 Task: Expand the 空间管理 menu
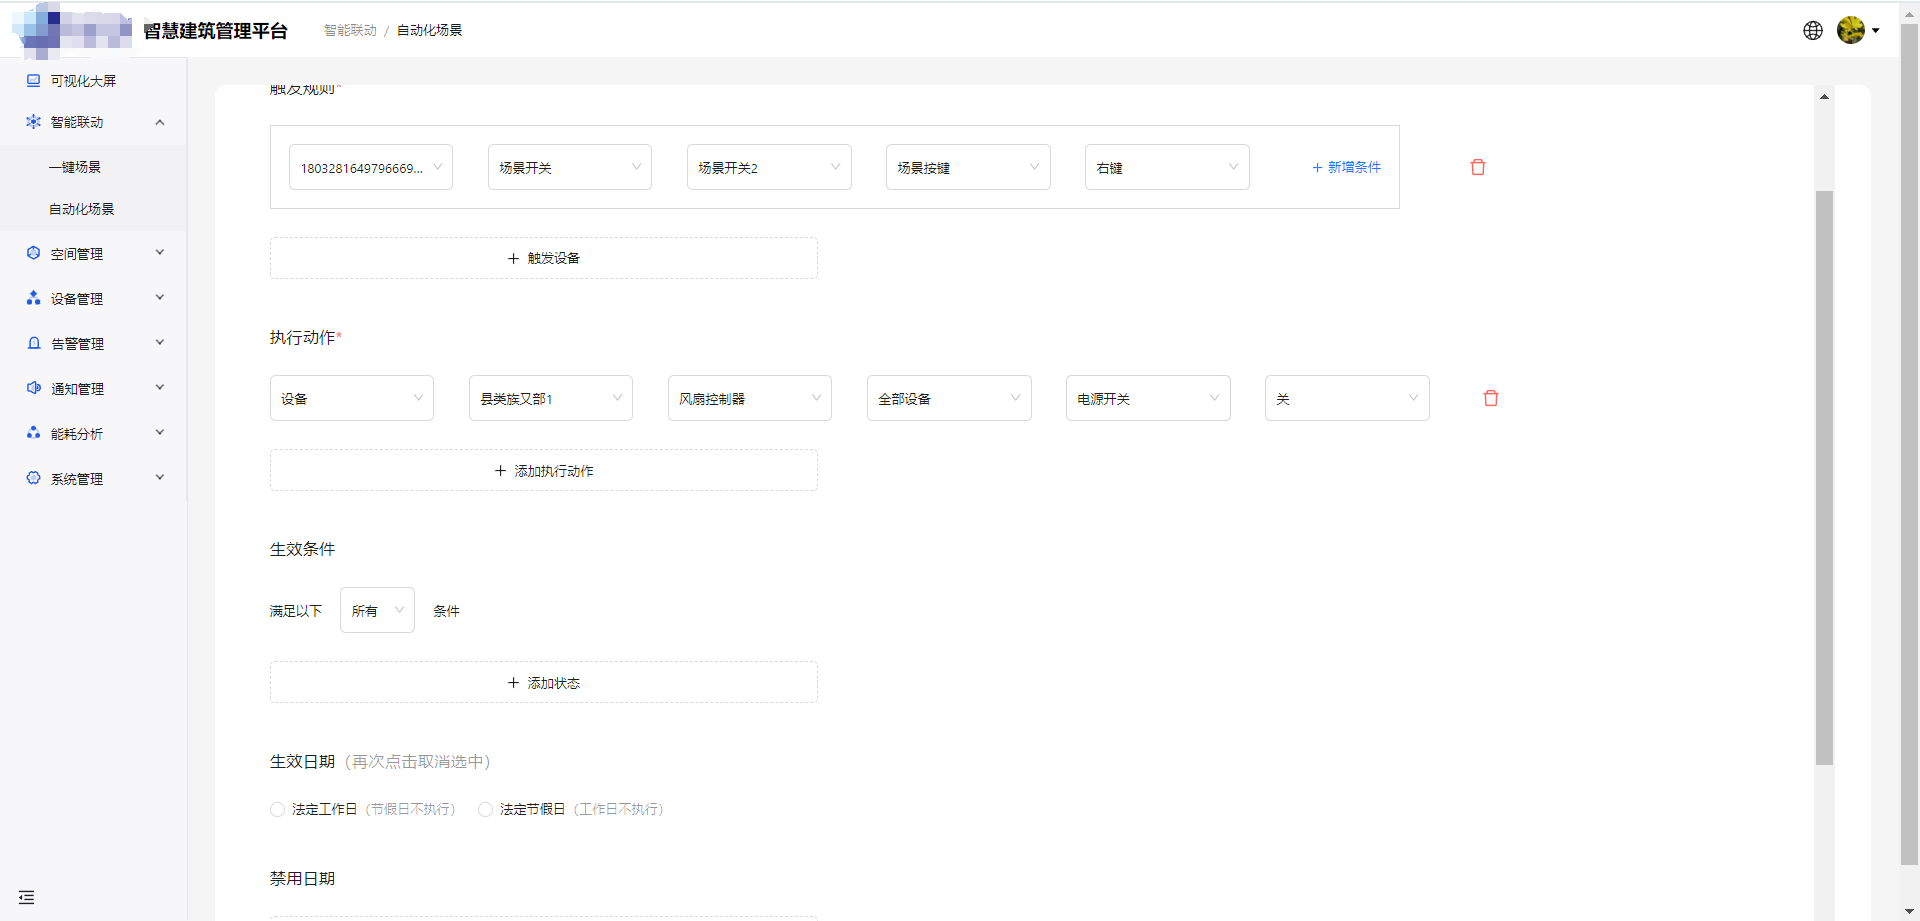click(x=93, y=254)
